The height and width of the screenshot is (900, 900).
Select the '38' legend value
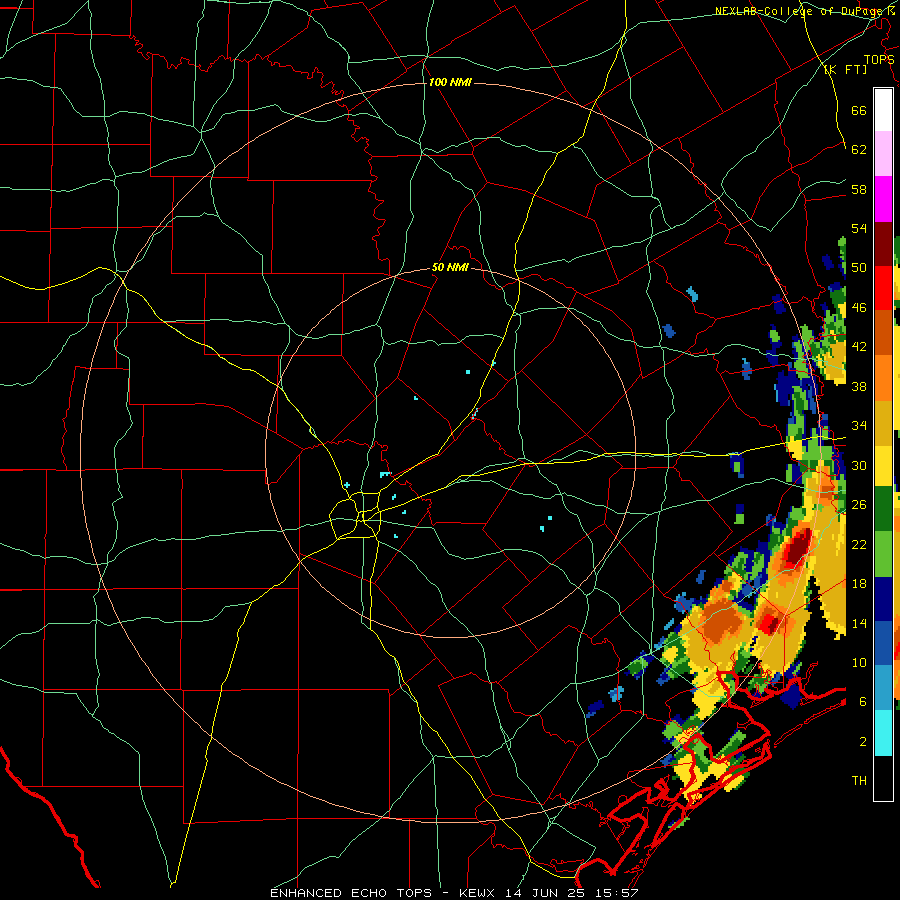click(x=859, y=386)
